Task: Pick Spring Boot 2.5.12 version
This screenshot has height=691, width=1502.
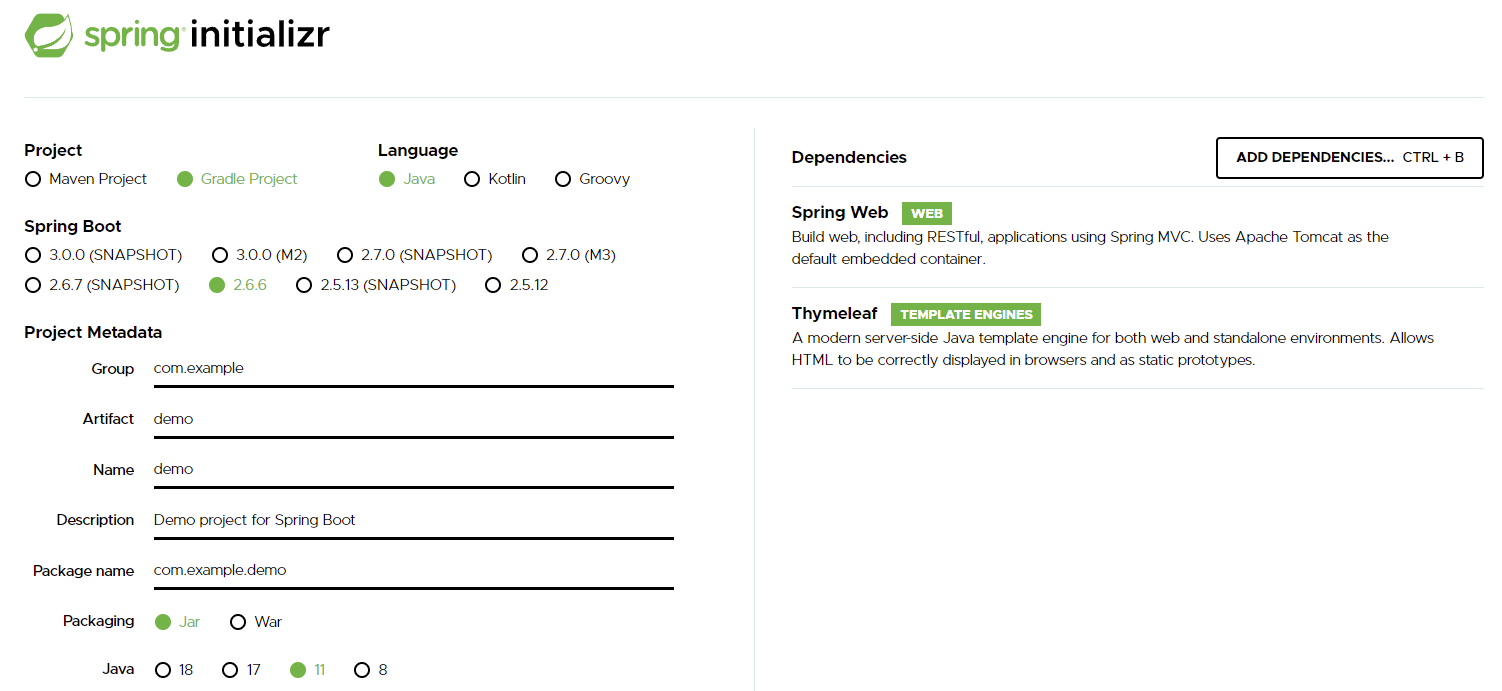Action: pyautogui.click(x=492, y=285)
